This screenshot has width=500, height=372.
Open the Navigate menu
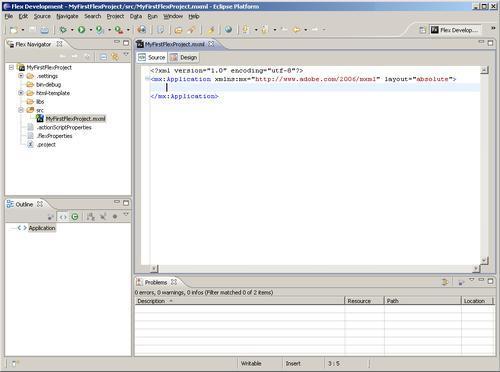67,16
